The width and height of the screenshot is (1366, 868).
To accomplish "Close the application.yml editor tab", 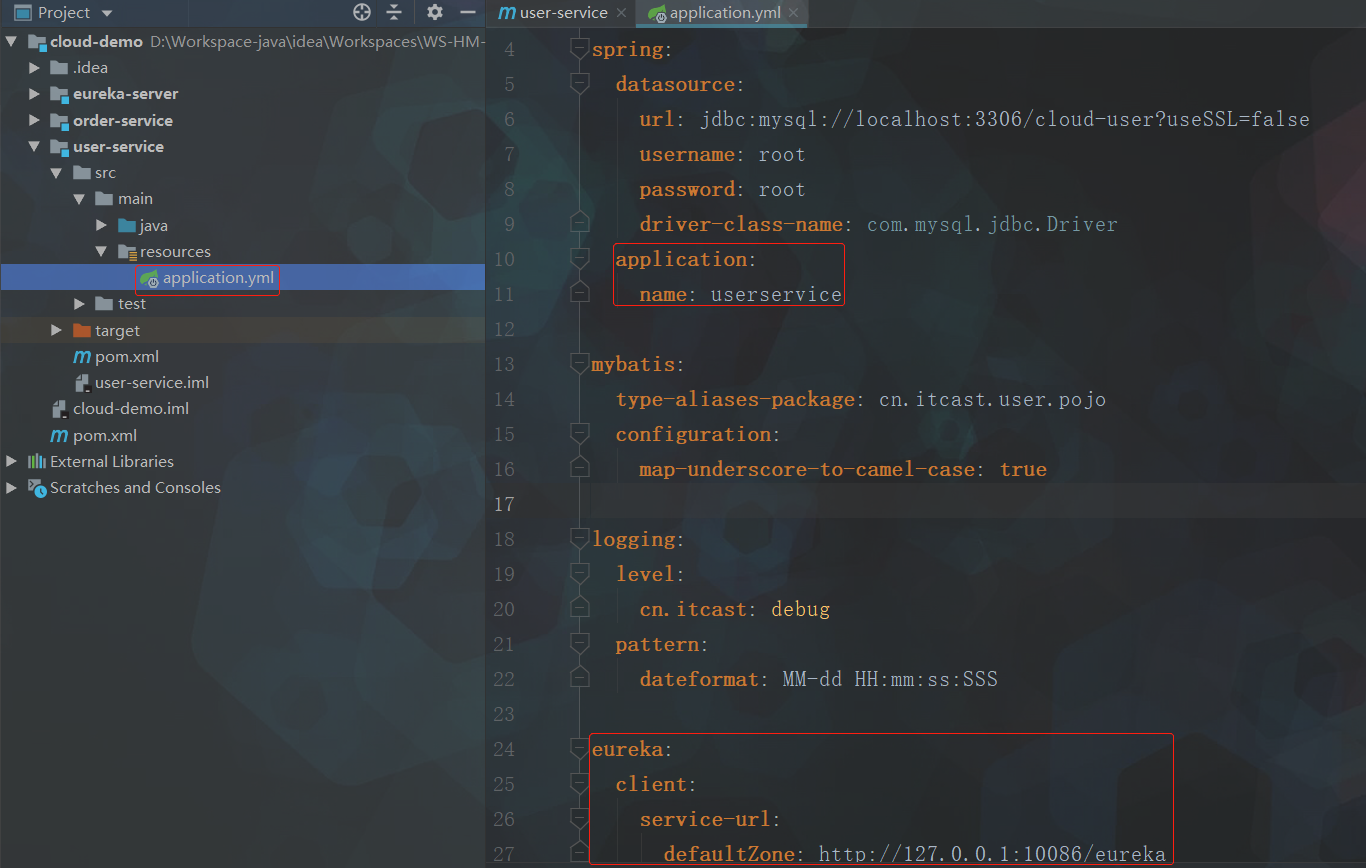I will point(793,13).
